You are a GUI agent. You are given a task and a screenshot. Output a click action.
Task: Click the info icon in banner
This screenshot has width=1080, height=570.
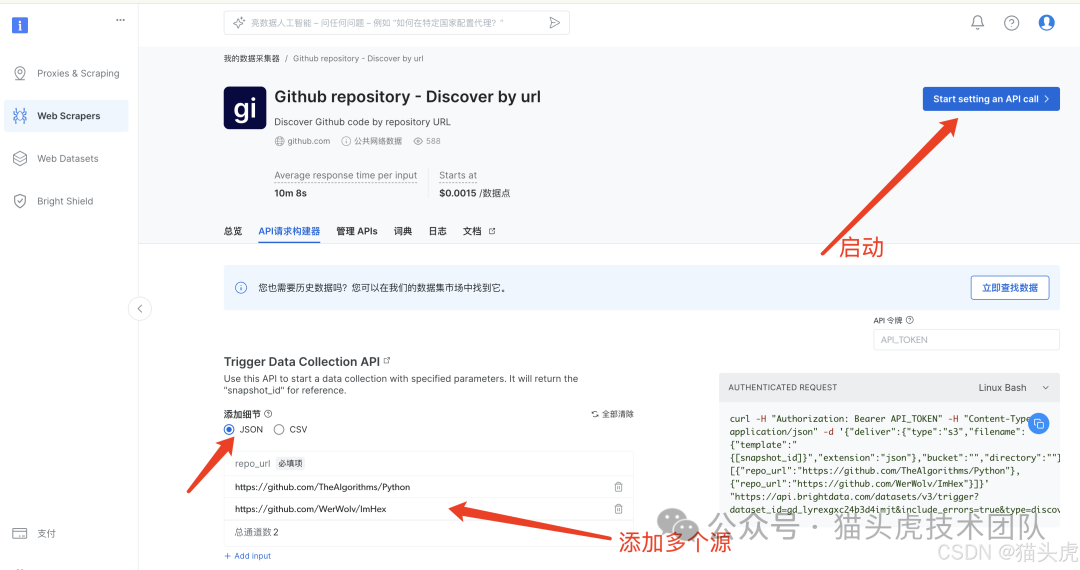pyautogui.click(x=241, y=288)
